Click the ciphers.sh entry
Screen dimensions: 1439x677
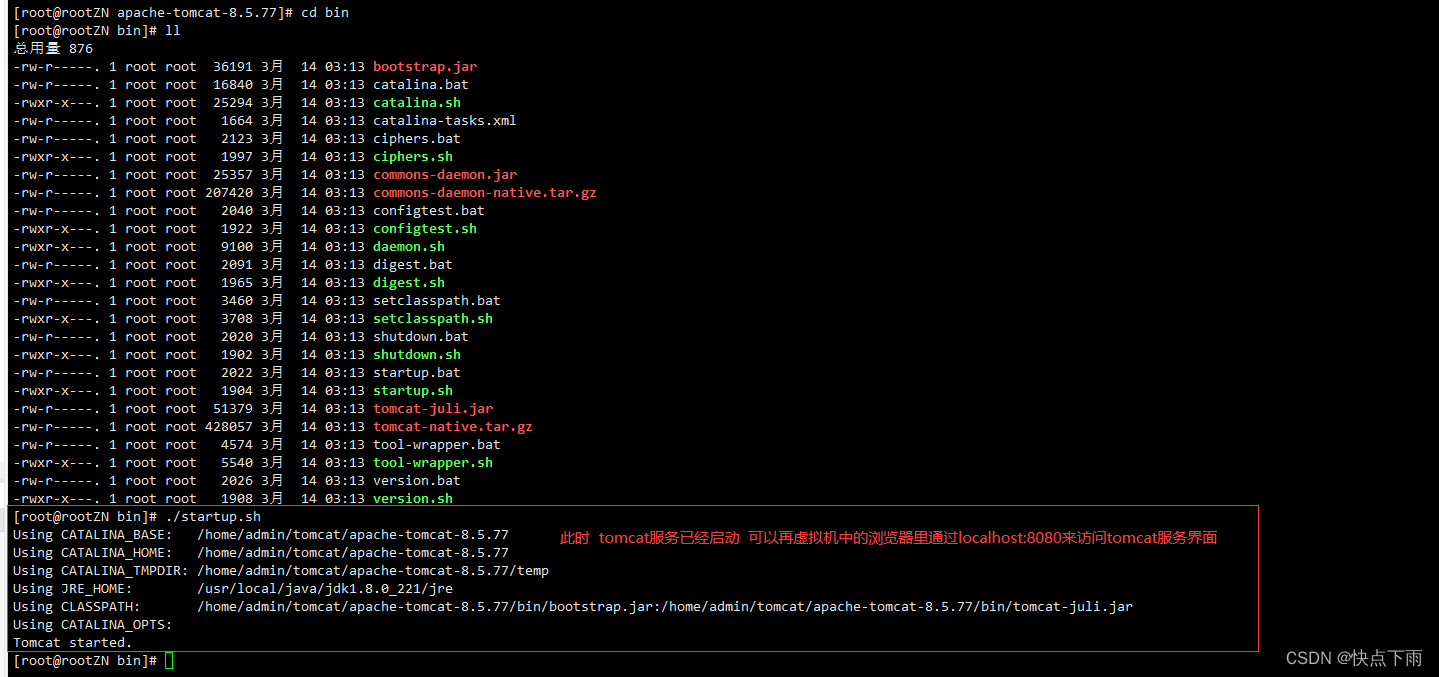coord(413,156)
